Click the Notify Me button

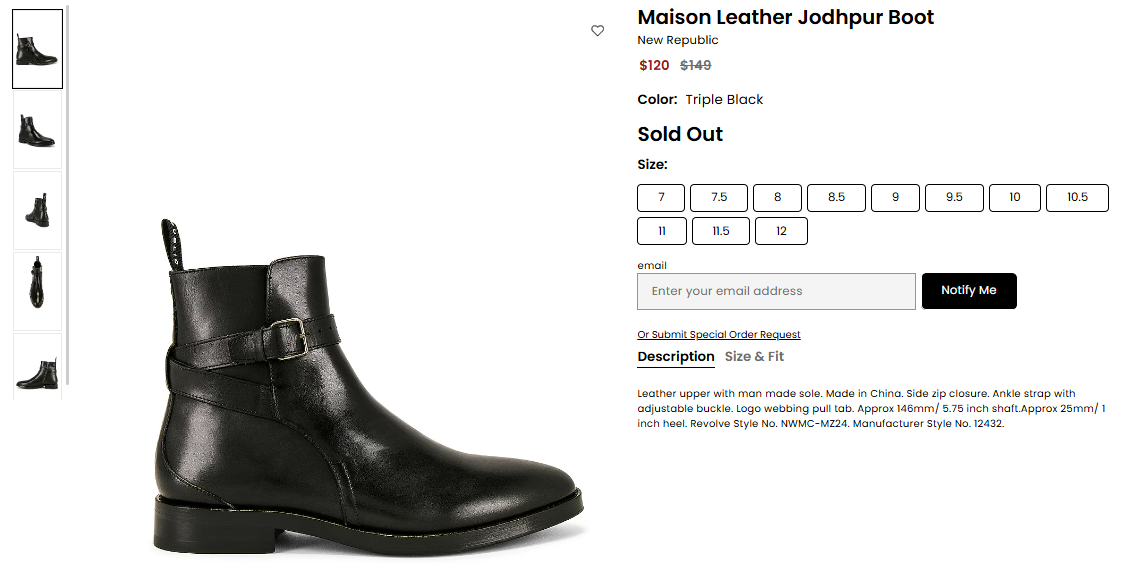(x=969, y=290)
